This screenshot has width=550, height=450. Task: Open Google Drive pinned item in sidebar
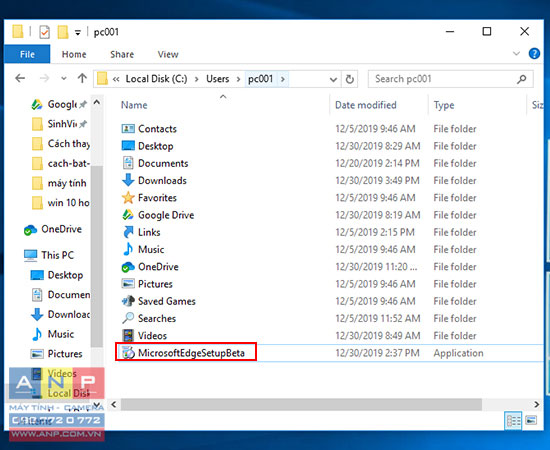(58, 104)
